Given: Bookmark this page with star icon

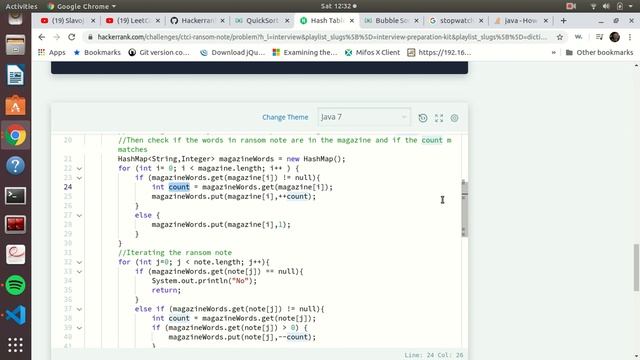Looking at the screenshot, I should tap(560, 37).
